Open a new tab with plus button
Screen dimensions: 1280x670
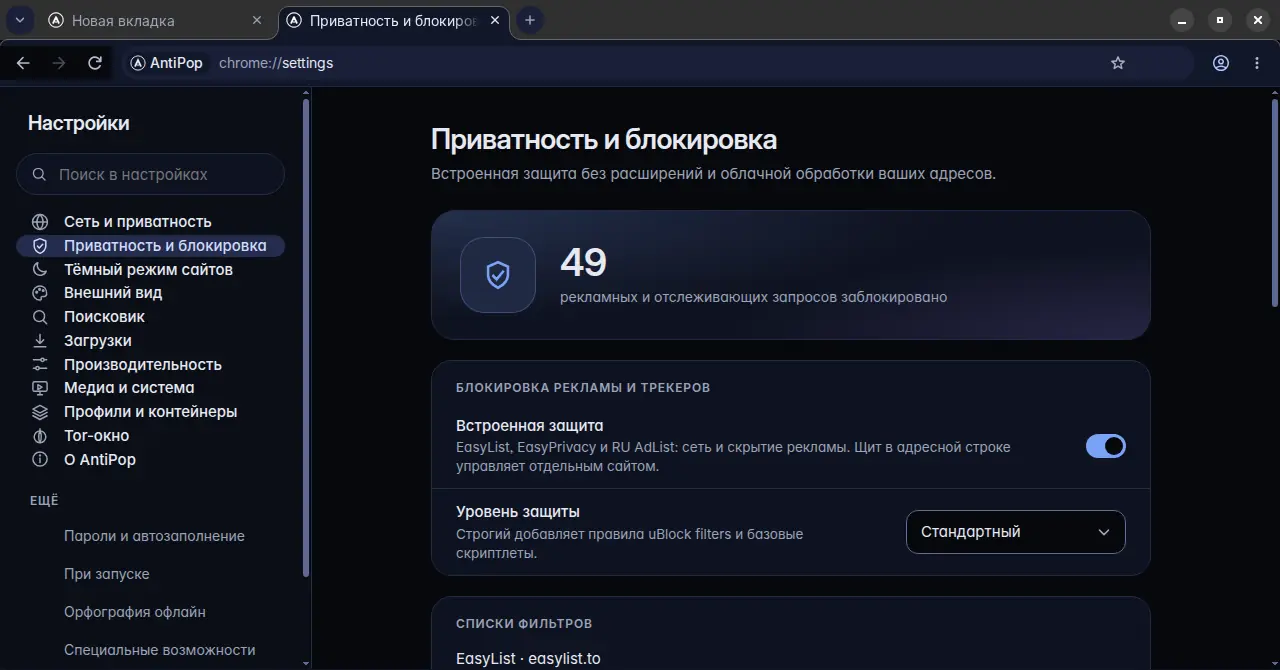530,20
